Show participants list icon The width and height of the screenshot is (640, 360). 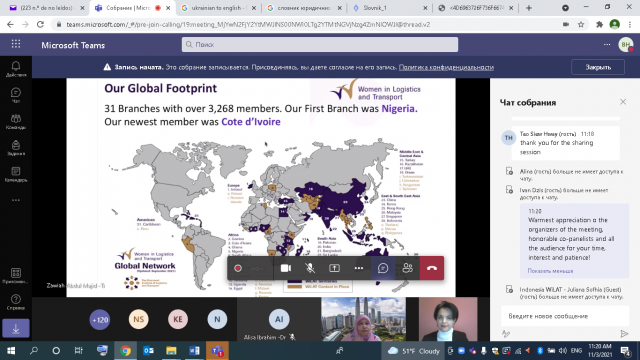(407, 268)
